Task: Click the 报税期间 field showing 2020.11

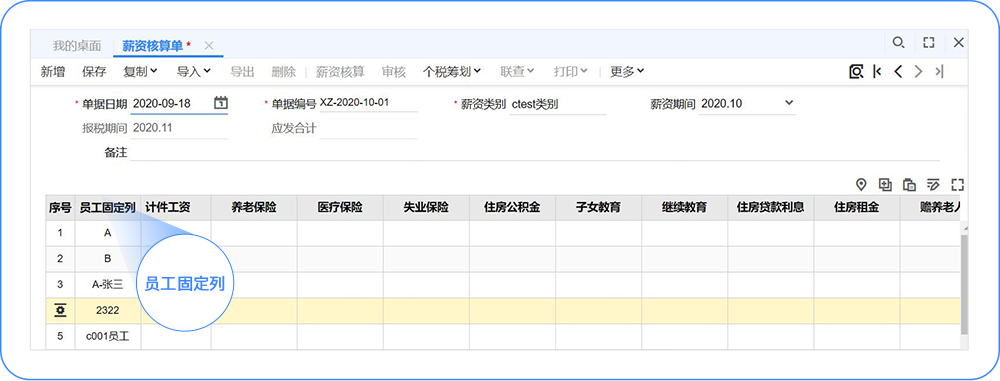Action: (179, 128)
